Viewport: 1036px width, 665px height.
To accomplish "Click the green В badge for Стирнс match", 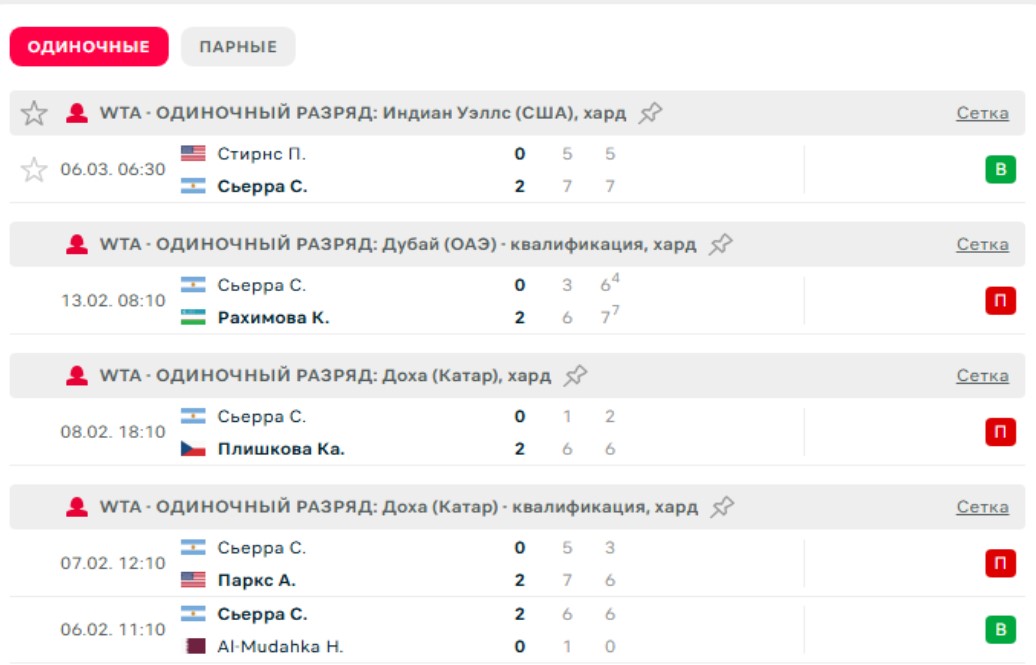I will pos(1000,170).
